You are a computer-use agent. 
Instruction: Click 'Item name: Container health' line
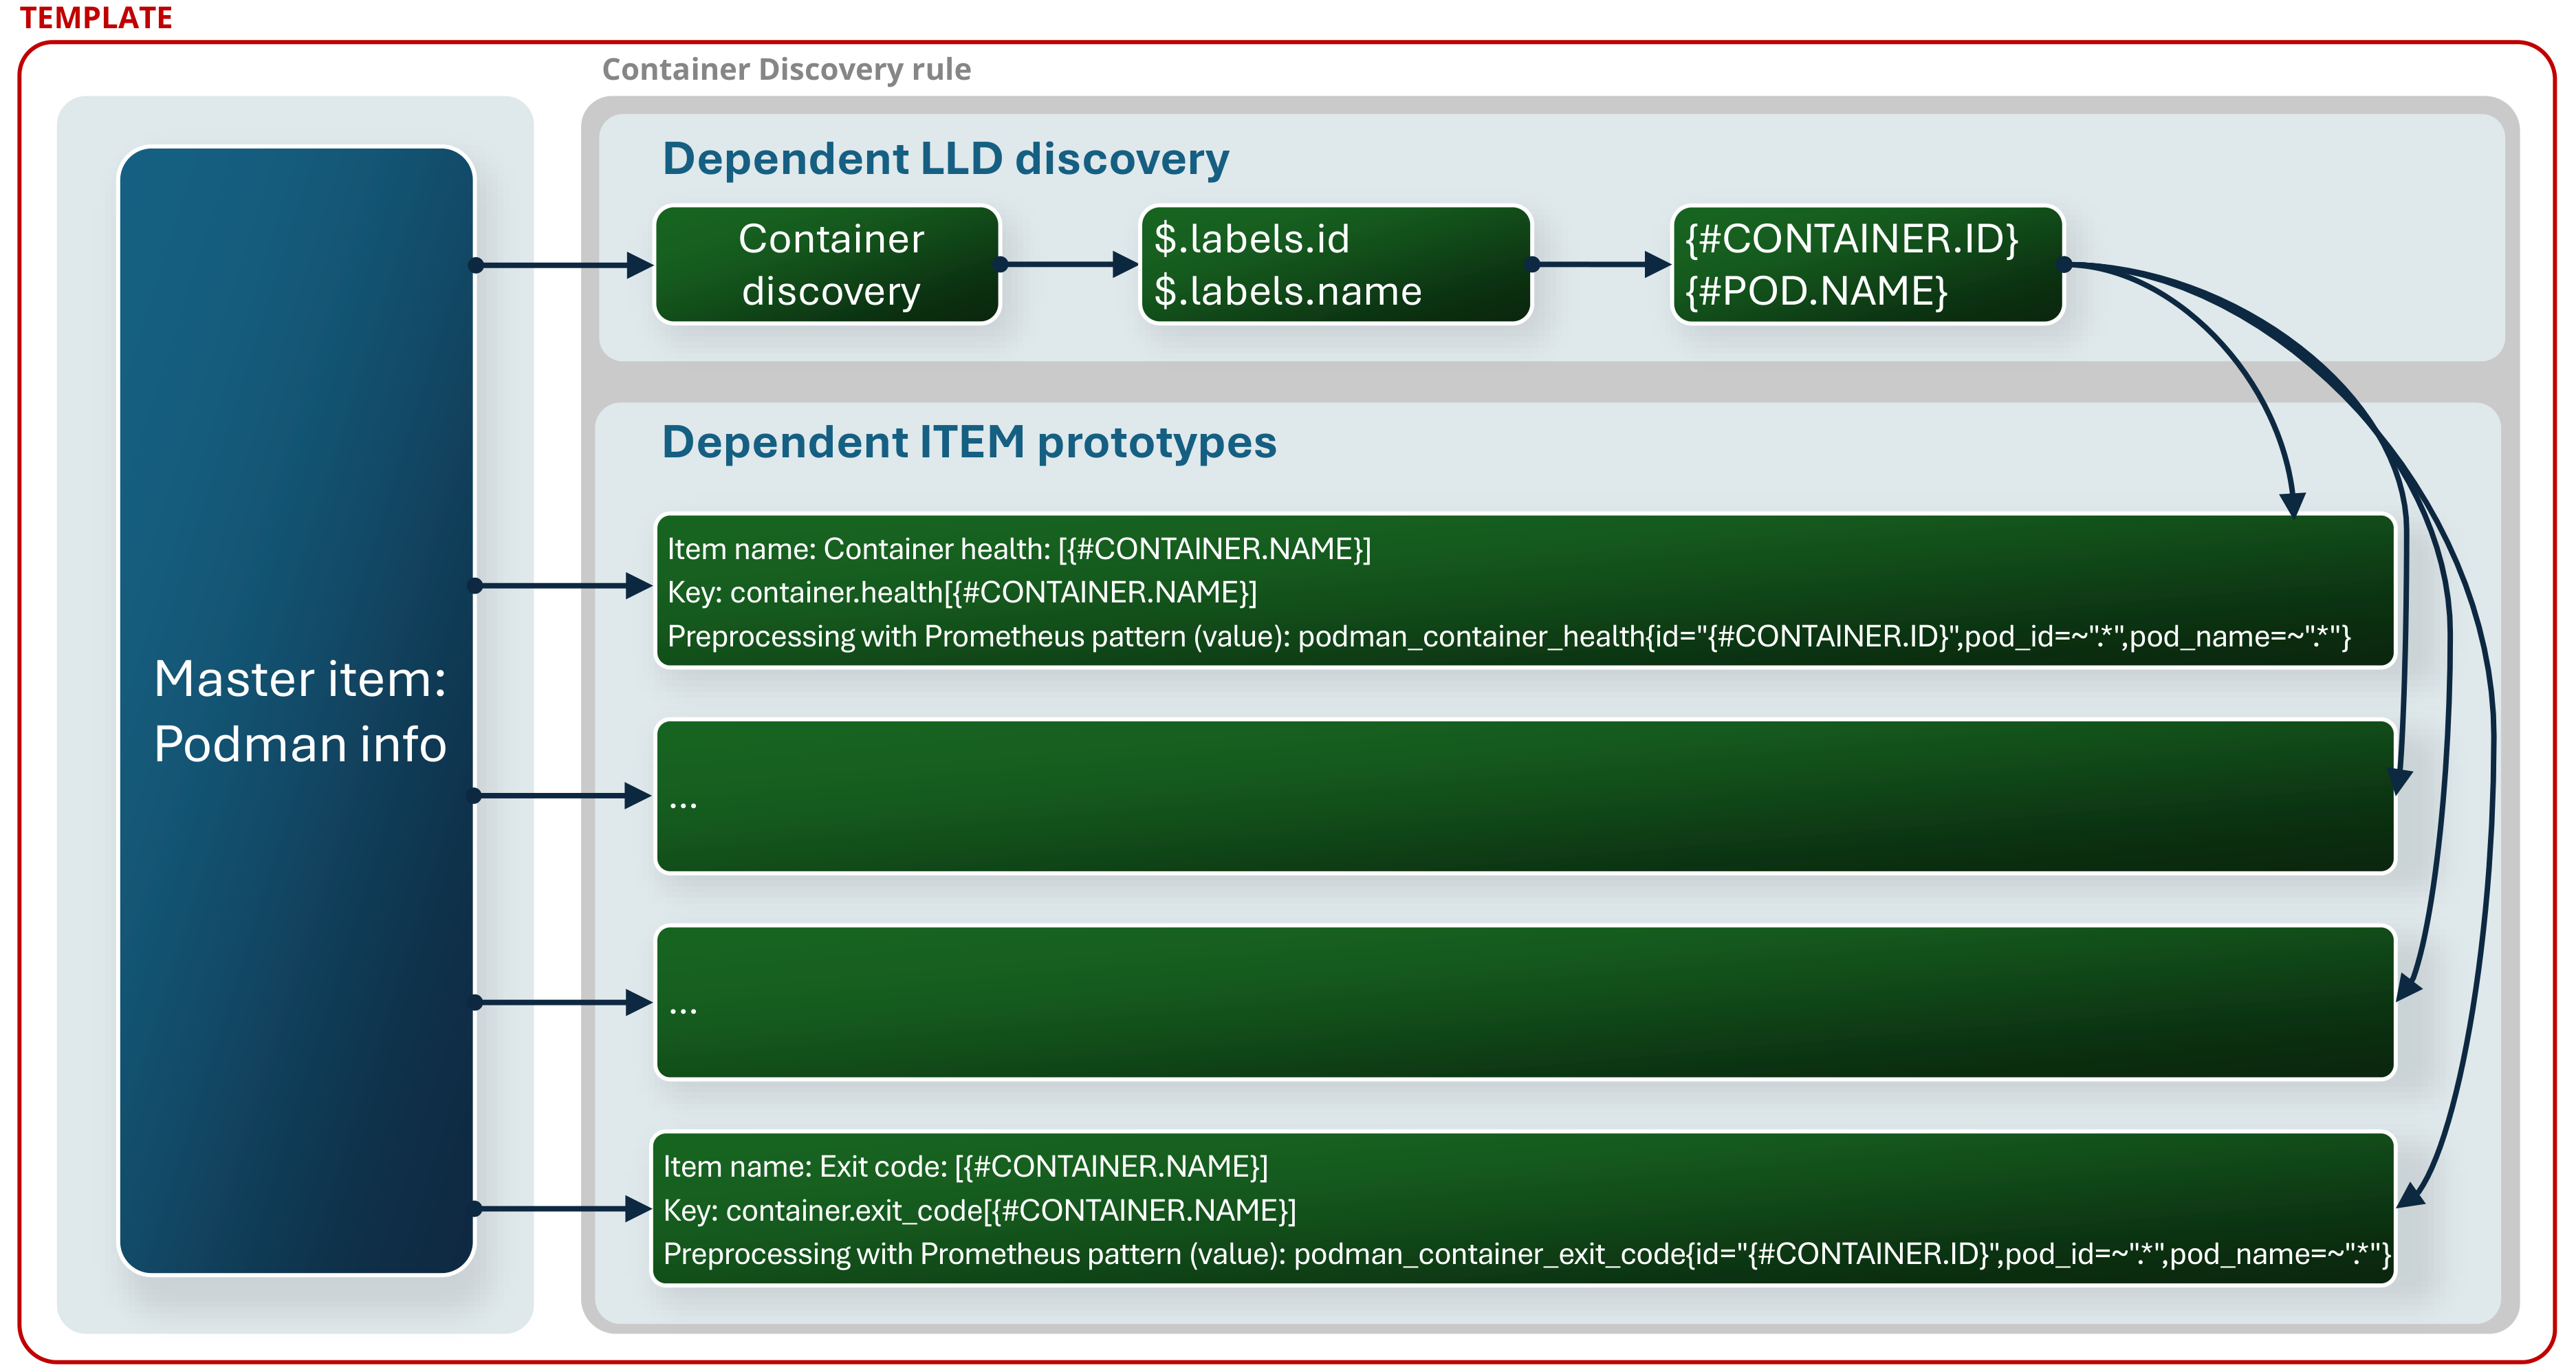pos(1019,549)
